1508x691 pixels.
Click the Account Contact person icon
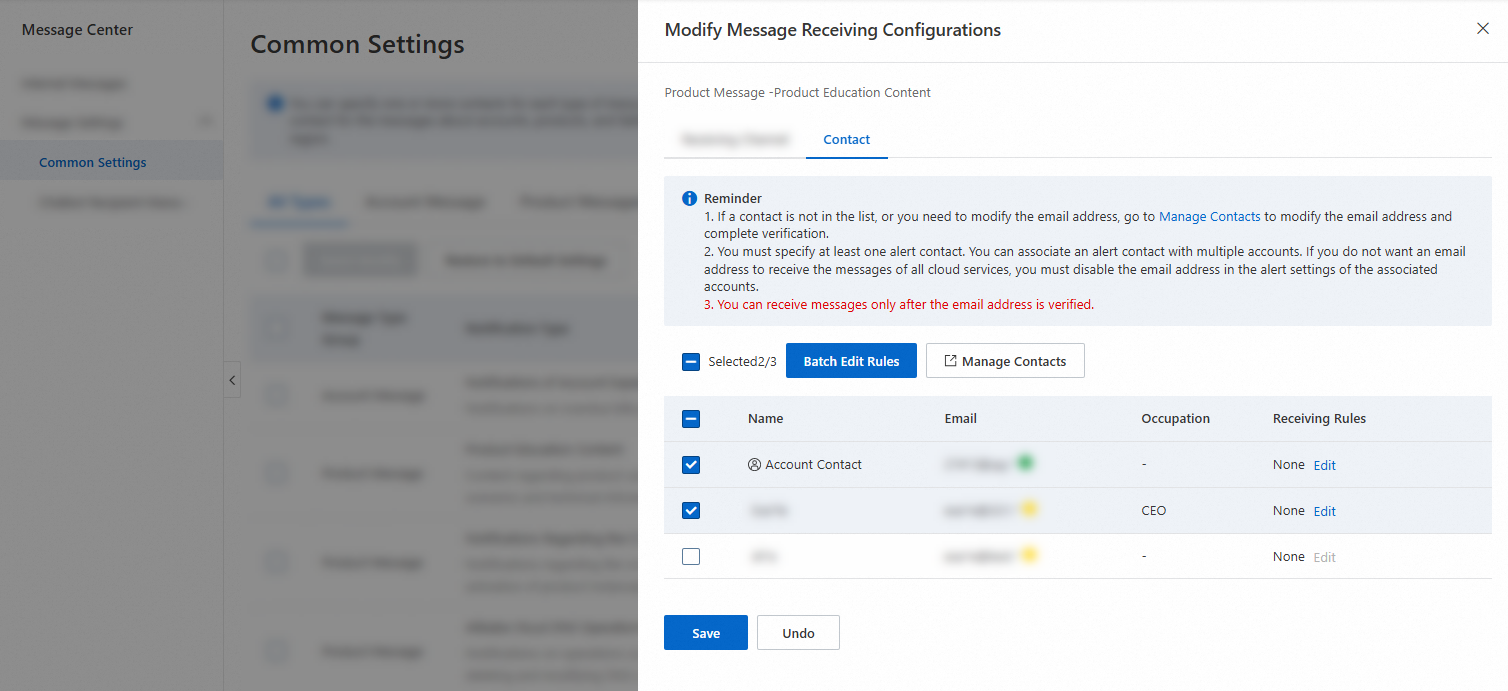click(x=754, y=465)
